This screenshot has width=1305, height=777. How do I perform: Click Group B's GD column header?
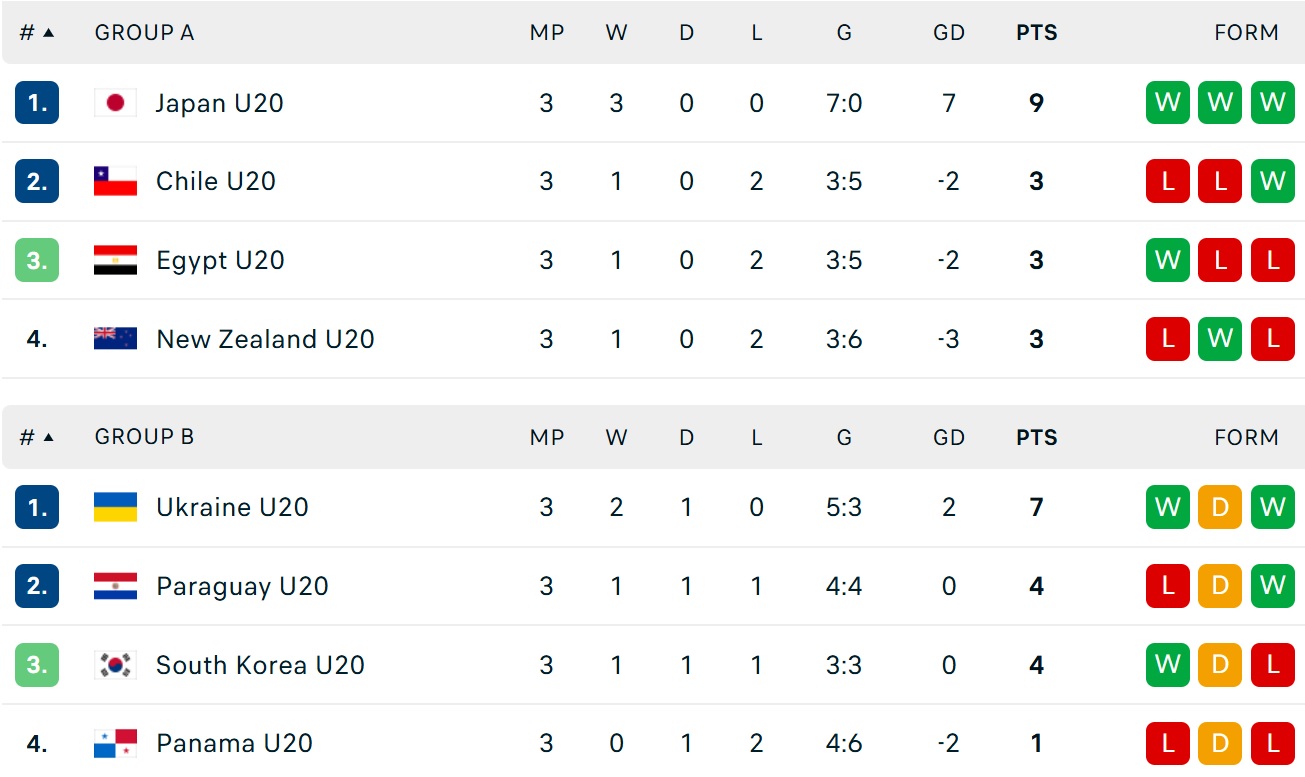948,438
